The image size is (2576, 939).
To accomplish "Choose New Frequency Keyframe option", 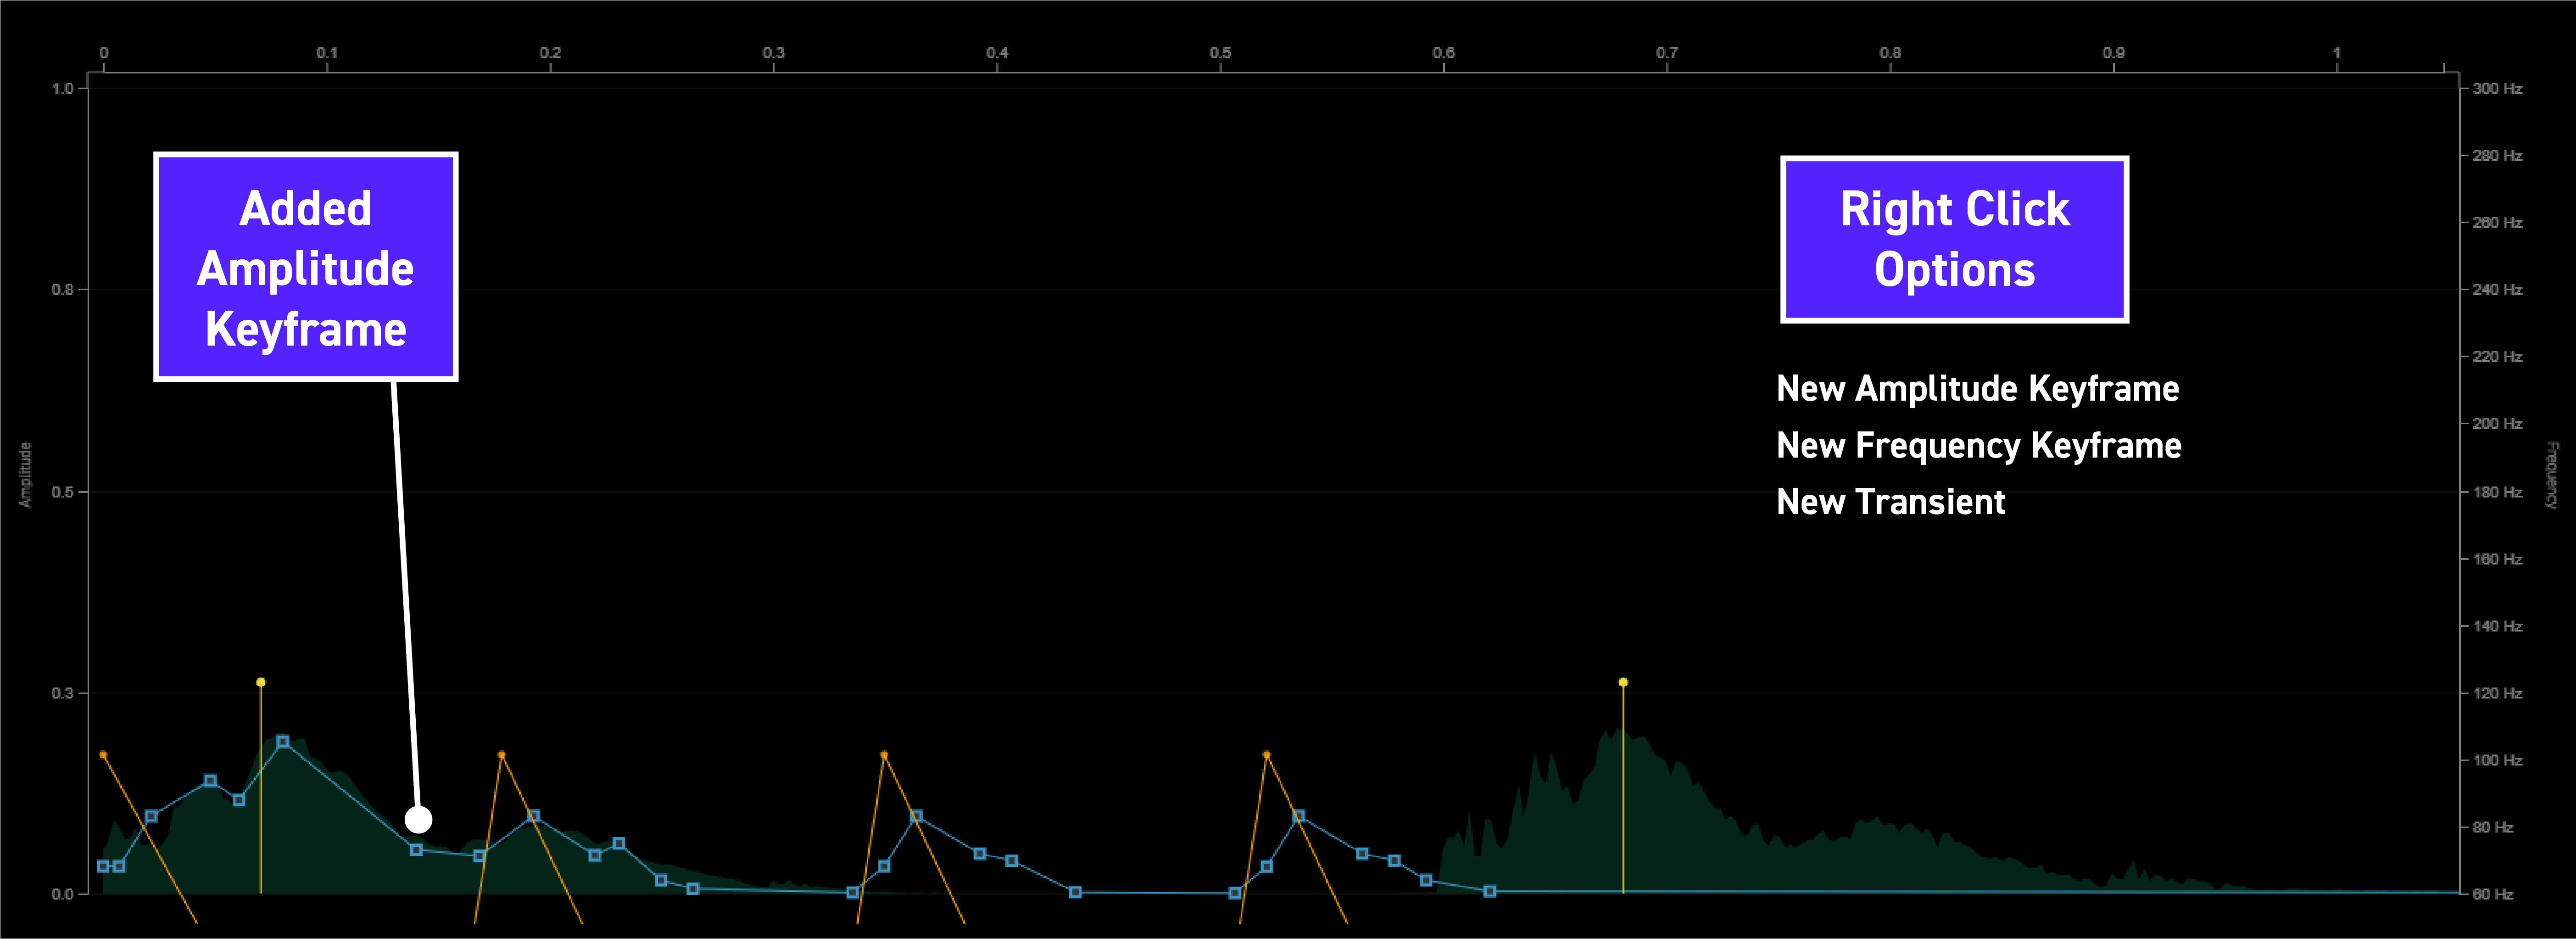I will (1978, 445).
